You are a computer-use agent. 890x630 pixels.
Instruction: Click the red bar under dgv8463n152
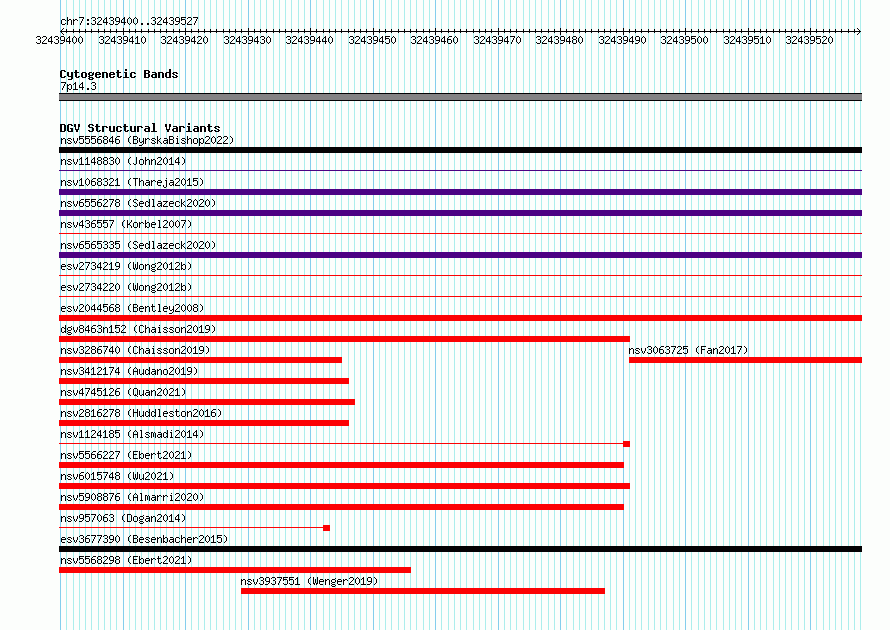[x=345, y=339]
